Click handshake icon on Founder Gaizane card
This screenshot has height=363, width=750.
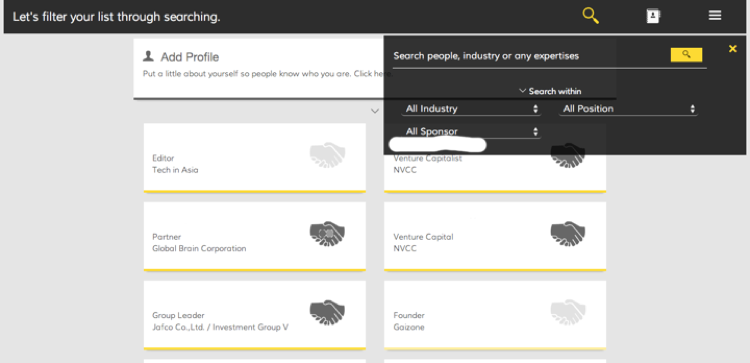coord(568,312)
